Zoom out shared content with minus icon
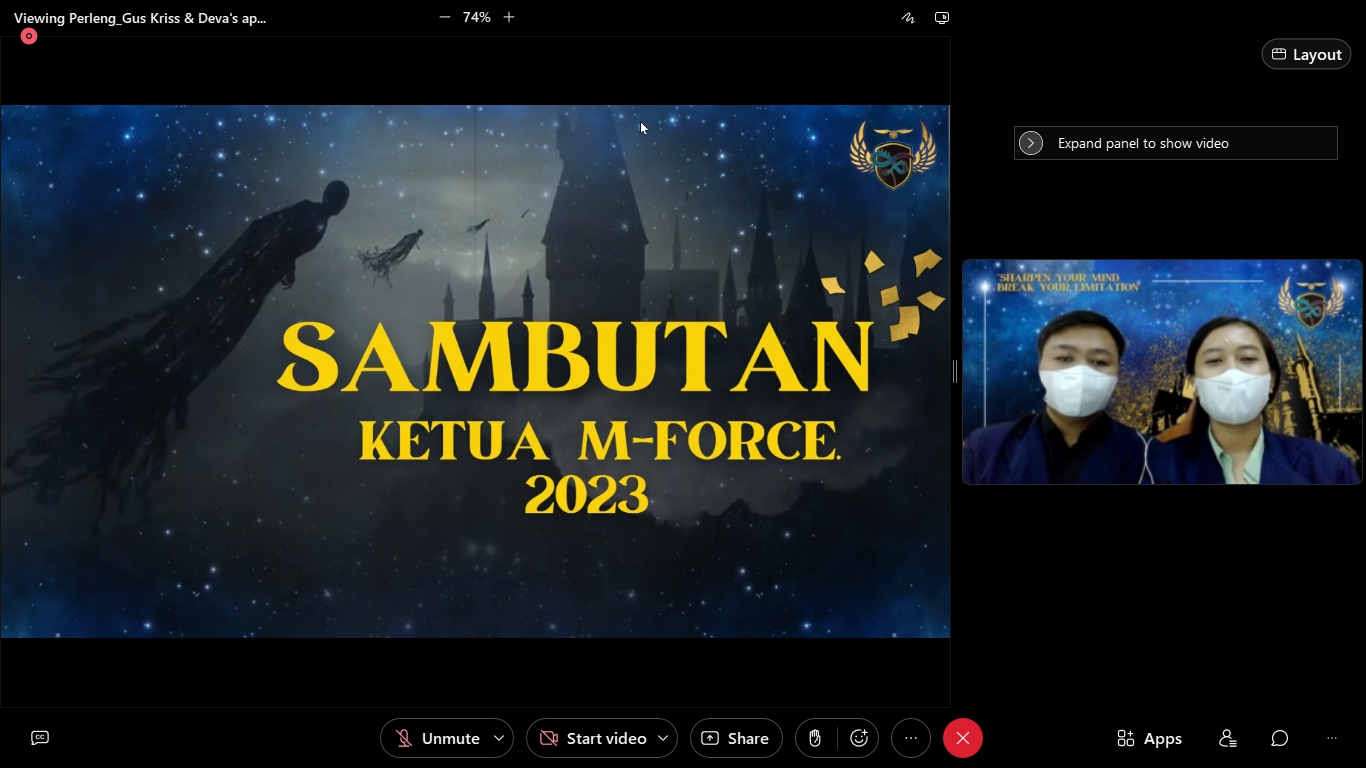Viewport: 1366px width, 768px height. (x=445, y=17)
